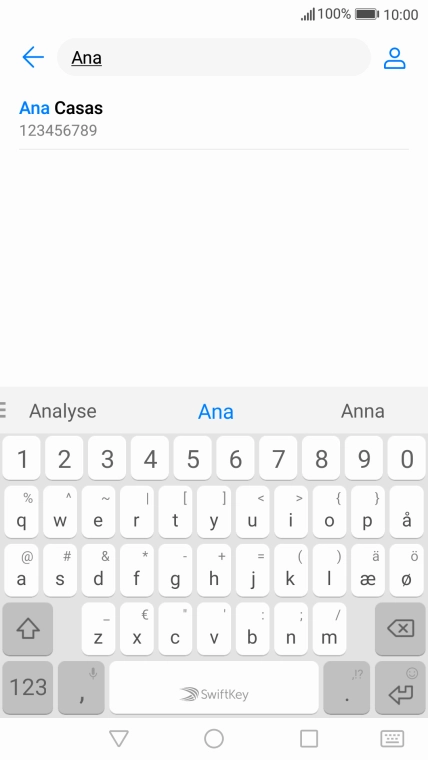The image size is (428, 760).
Task: Tap the keyboard switcher icon
Action: tap(392, 739)
